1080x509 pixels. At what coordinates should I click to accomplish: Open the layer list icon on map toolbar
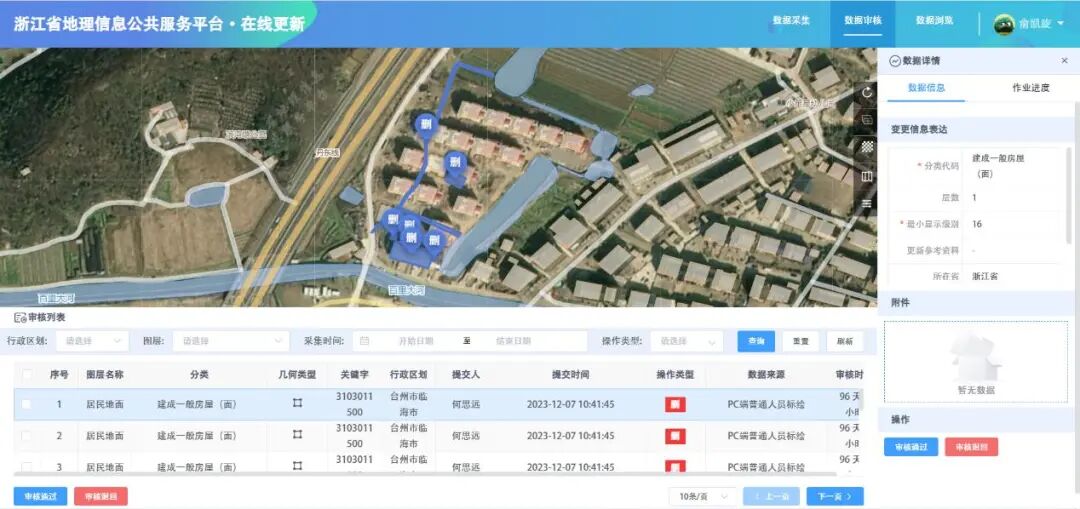pyautogui.click(x=867, y=203)
